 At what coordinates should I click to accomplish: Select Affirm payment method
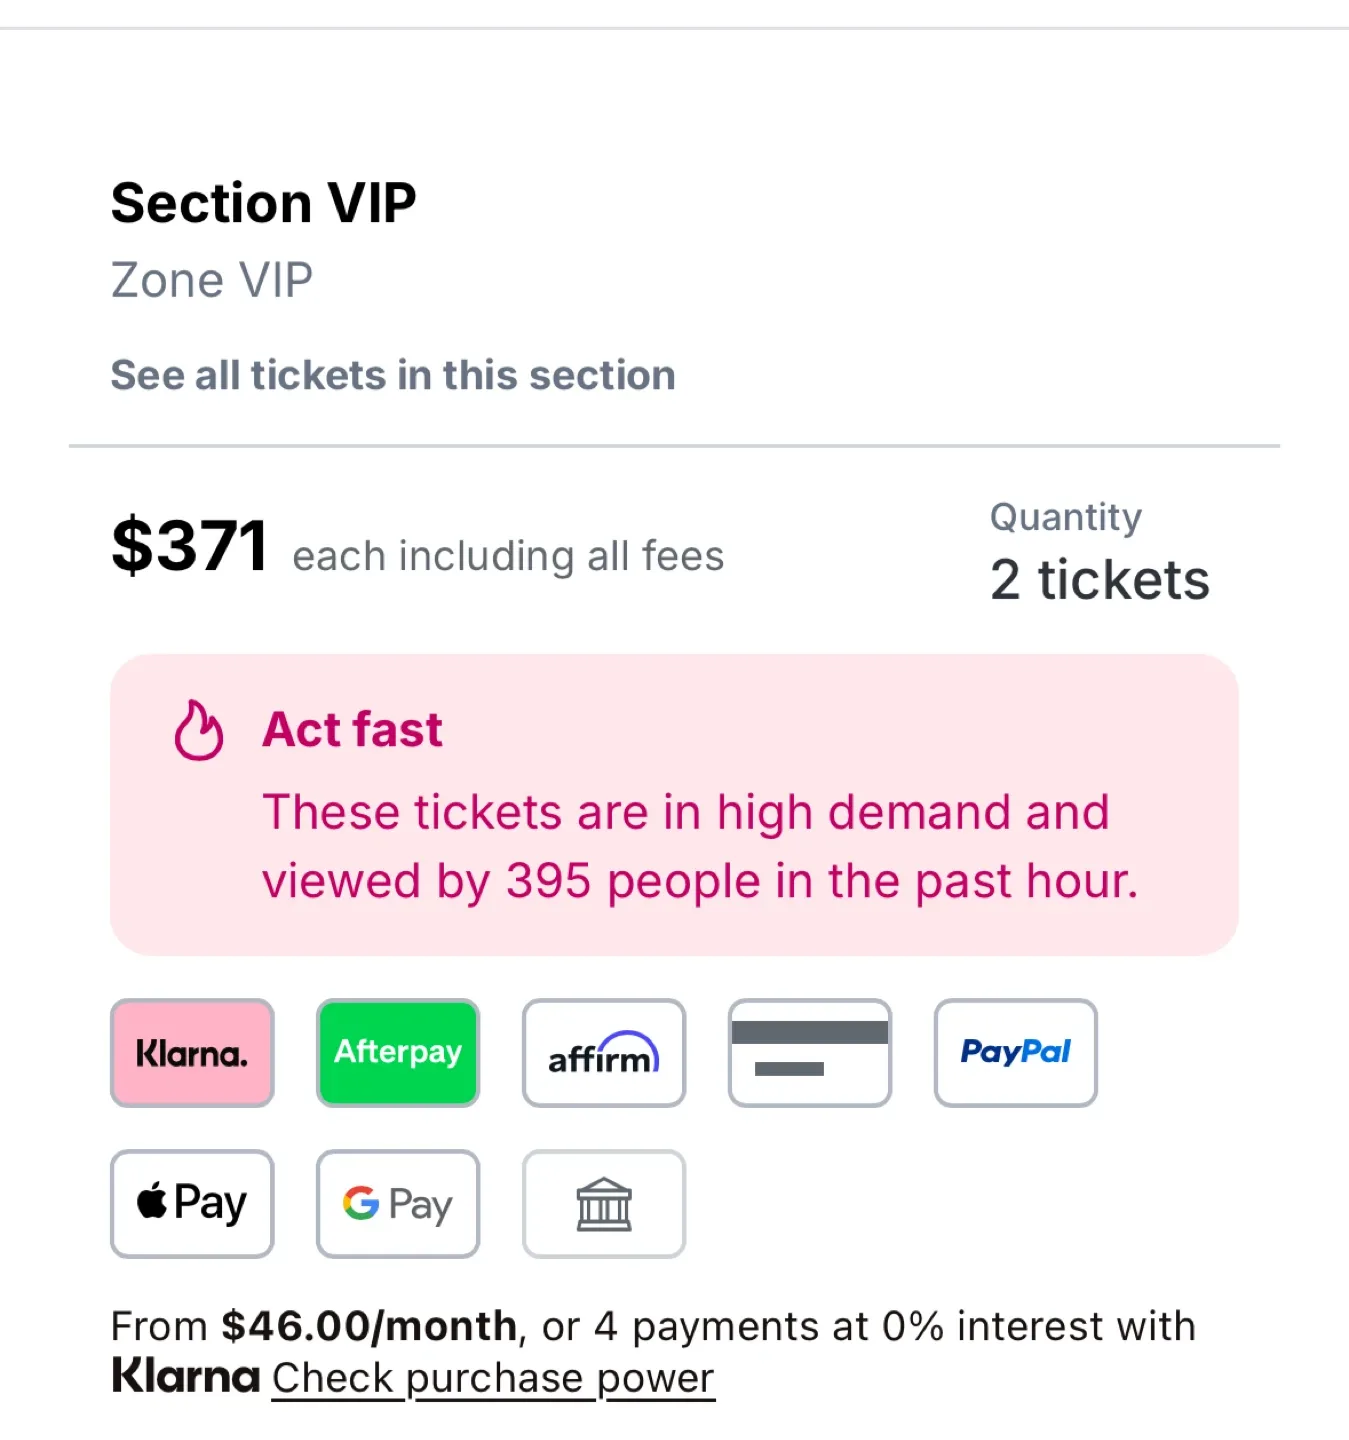(604, 1053)
